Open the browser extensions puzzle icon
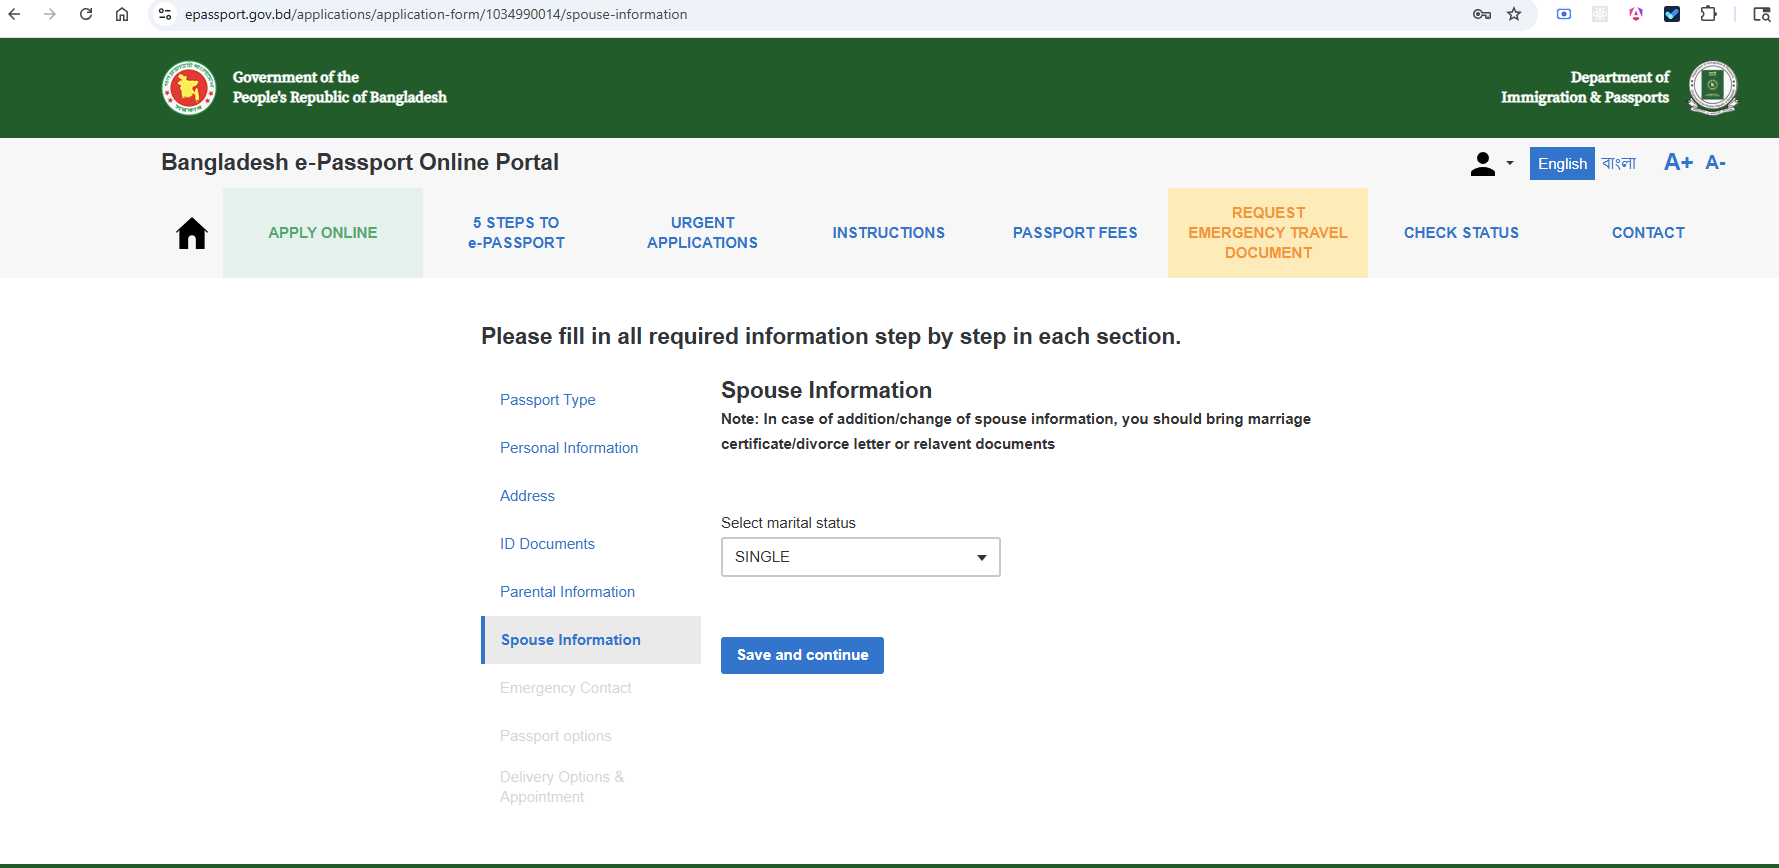Viewport: 1779px width, 868px height. coord(1708,14)
